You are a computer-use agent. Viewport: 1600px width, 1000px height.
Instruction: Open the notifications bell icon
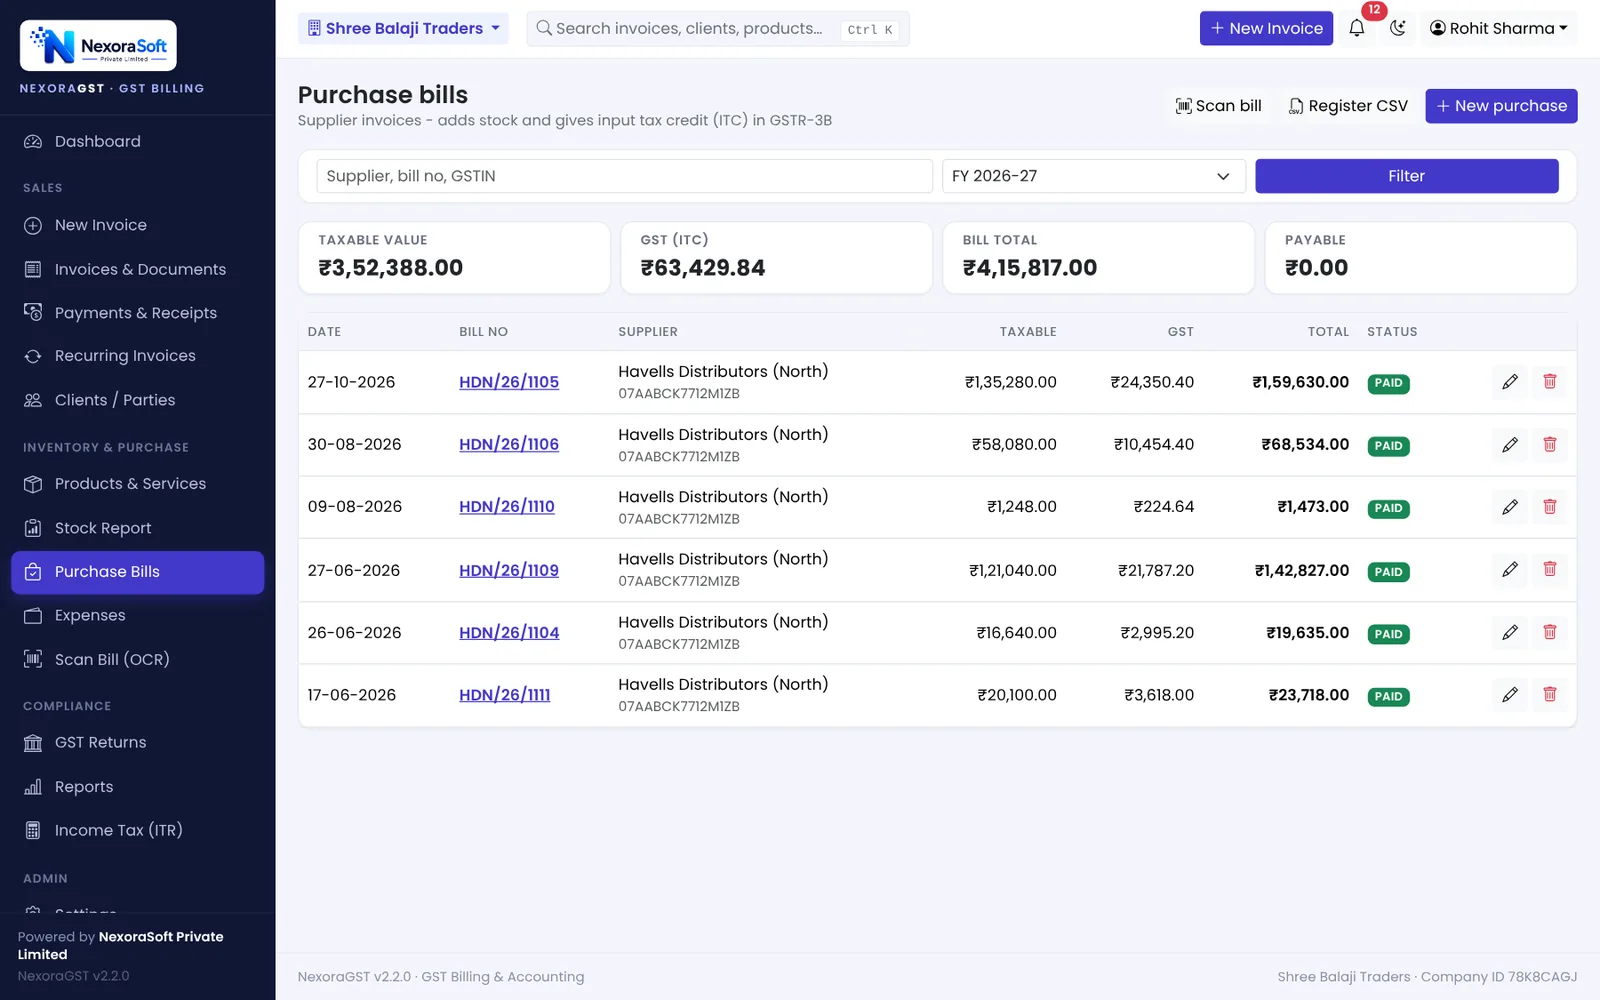coord(1357,28)
